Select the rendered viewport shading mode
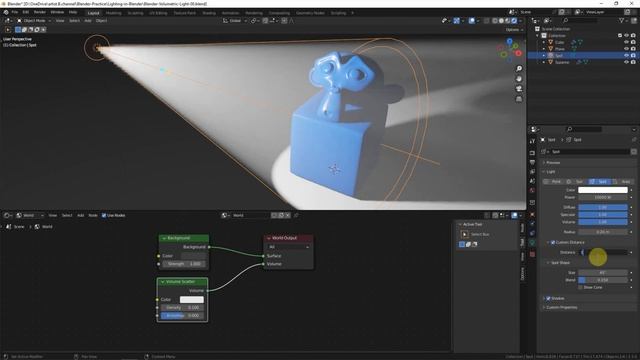The height and width of the screenshot is (360, 640). click(x=514, y=20)
